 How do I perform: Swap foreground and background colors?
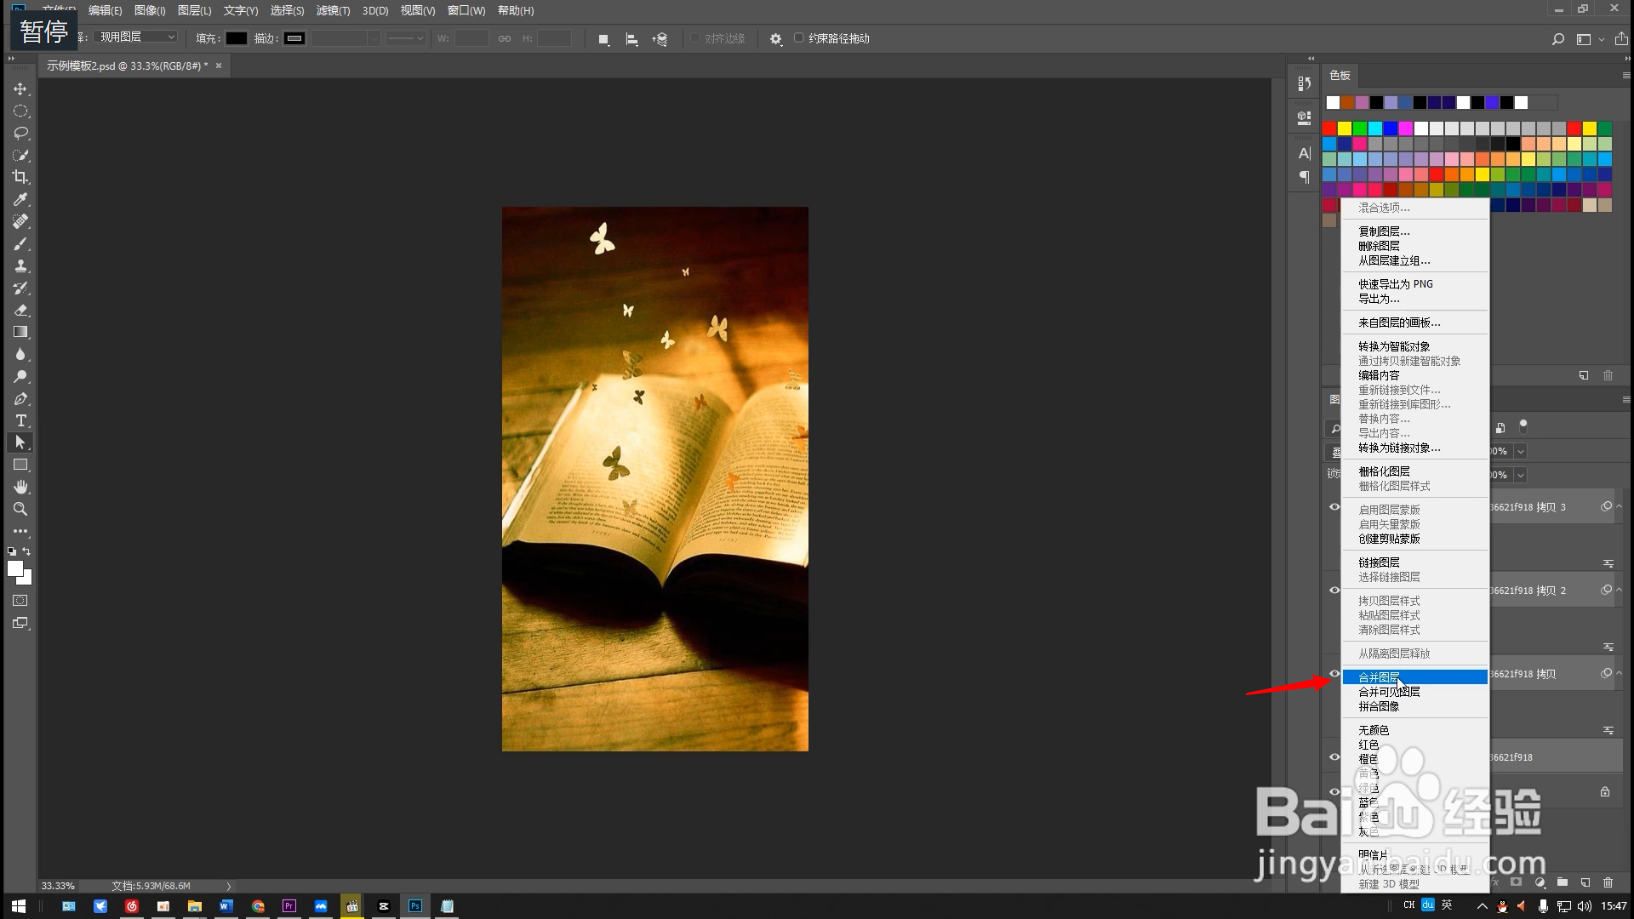tap(27, 551)
